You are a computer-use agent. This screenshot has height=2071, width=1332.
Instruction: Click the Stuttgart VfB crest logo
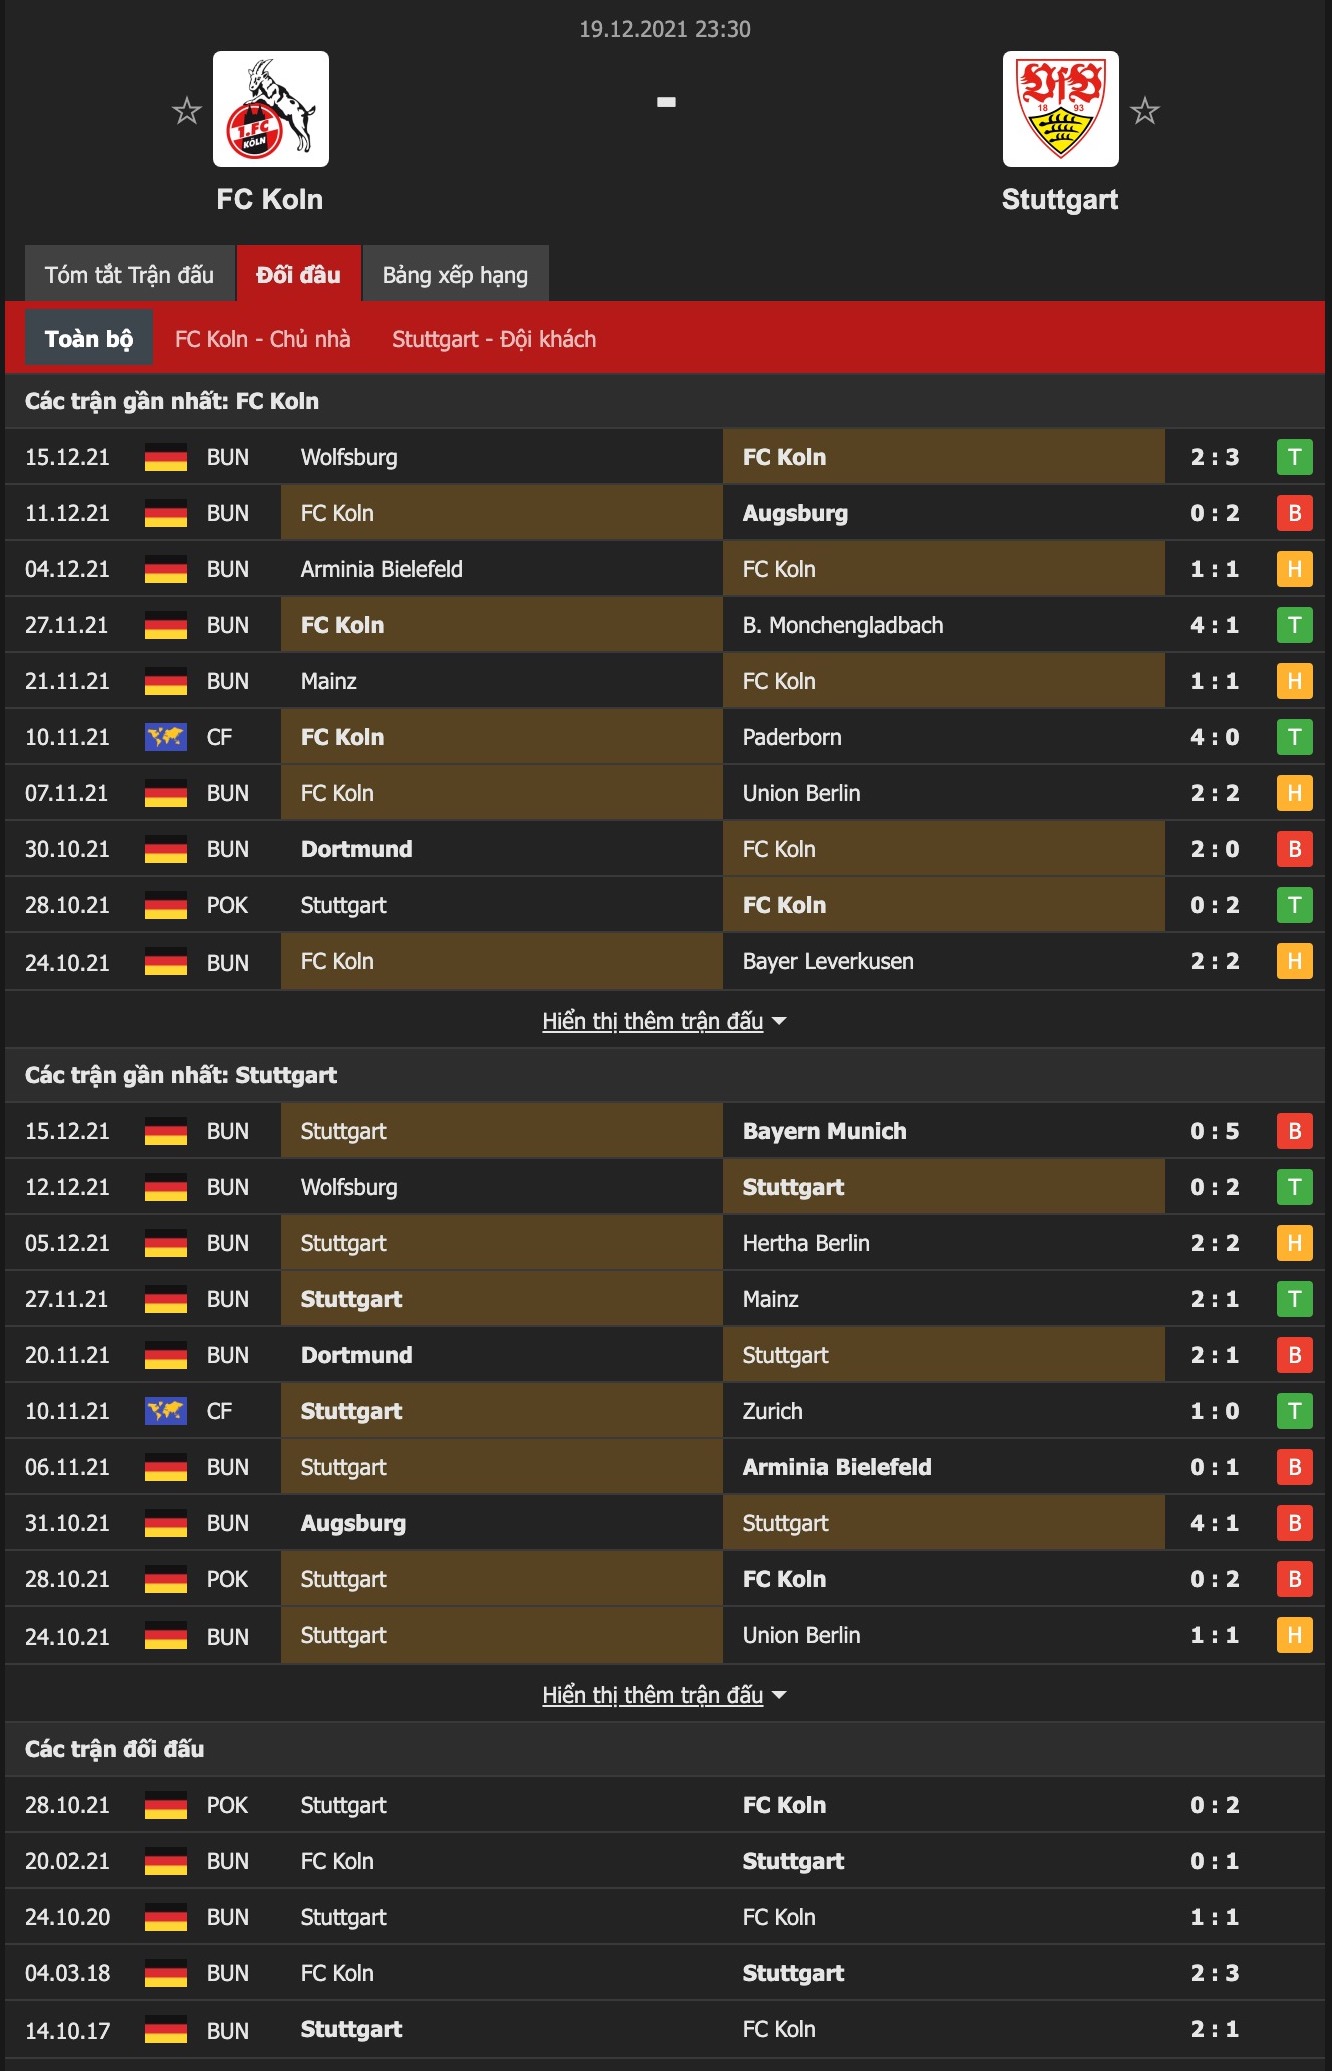point(1061,109)
